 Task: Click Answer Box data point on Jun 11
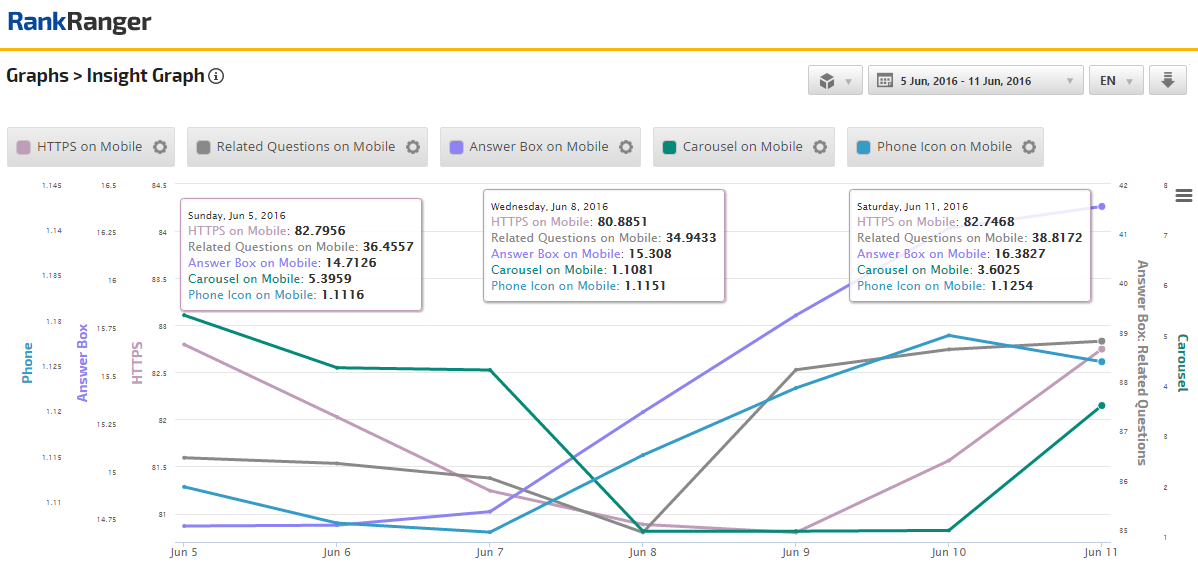click(x=1101, y=206)
